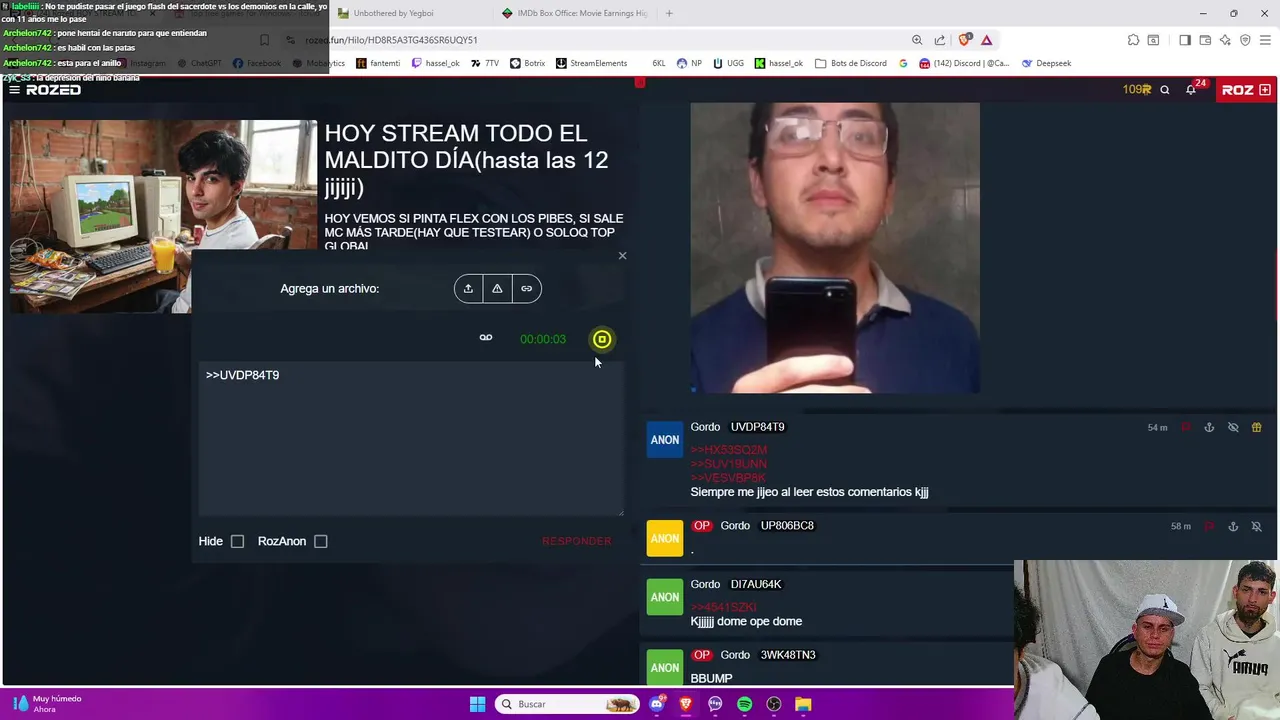1280x720 pixels.
Task: Open Windows Start menu
Action: point(478,704)
